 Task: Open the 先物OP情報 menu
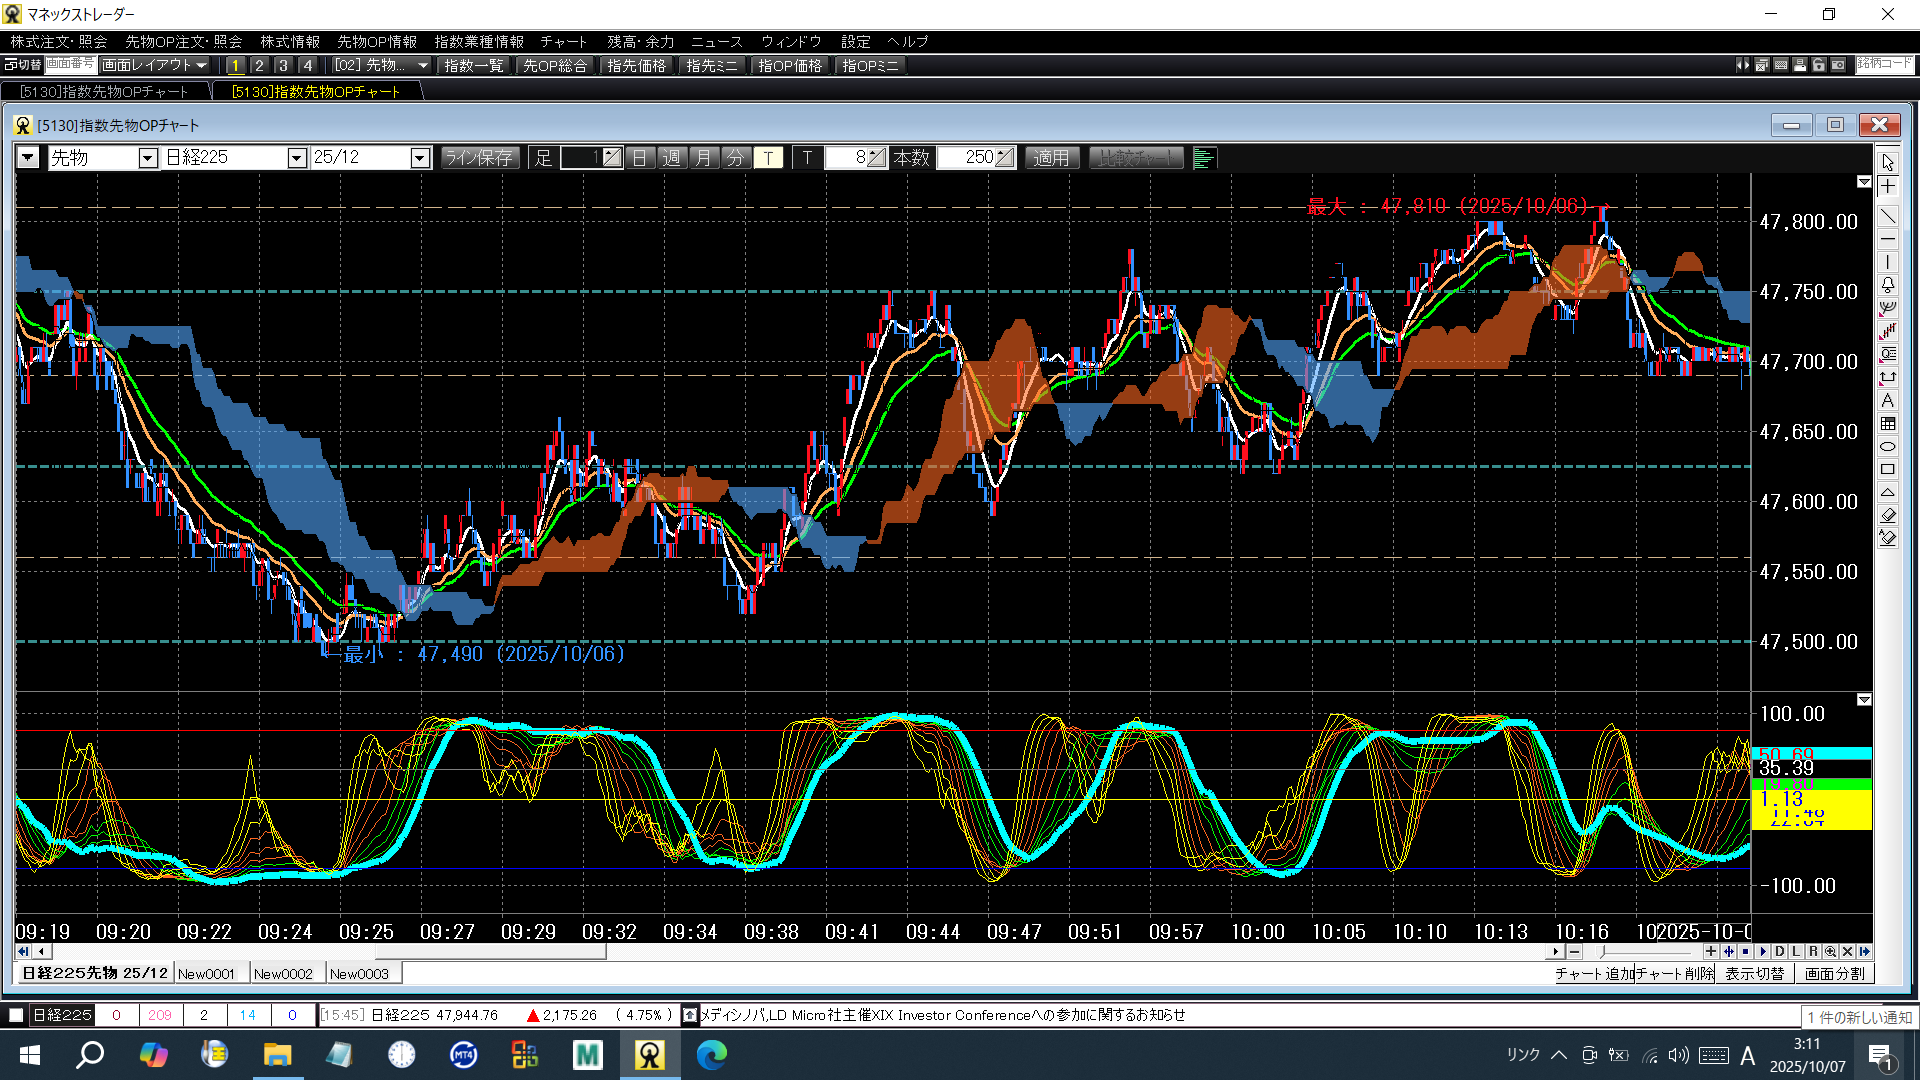tap(376, 41)
